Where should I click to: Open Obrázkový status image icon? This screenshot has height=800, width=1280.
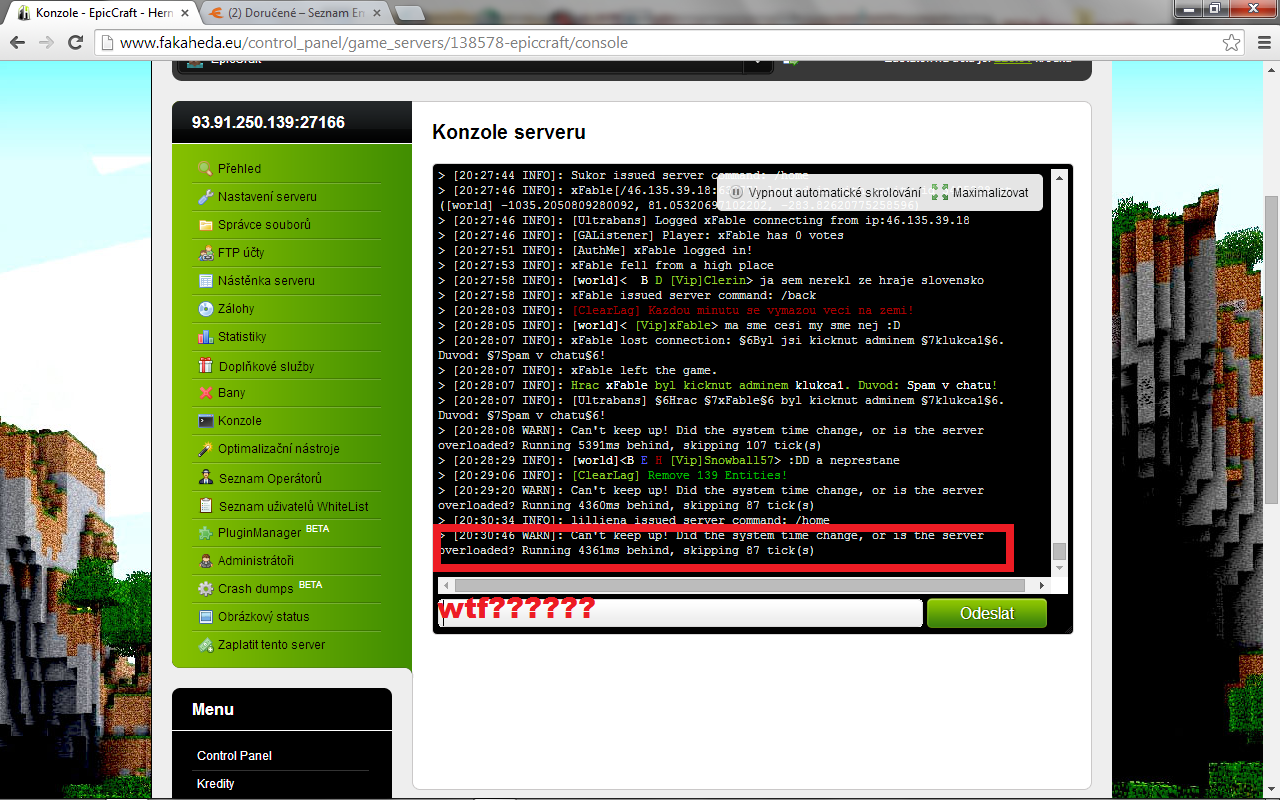(205, 617)
